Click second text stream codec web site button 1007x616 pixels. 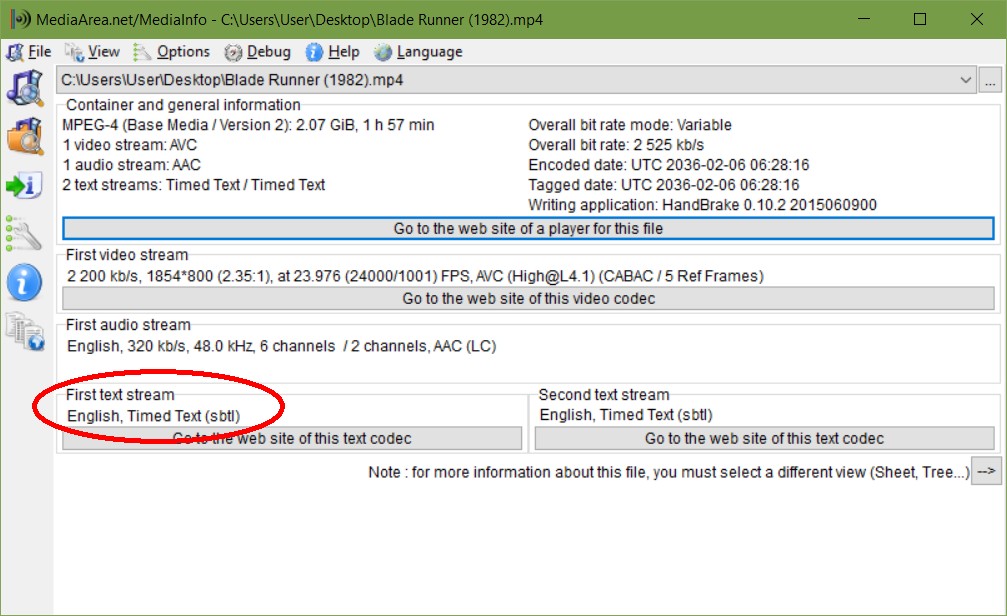pos(764,439)
